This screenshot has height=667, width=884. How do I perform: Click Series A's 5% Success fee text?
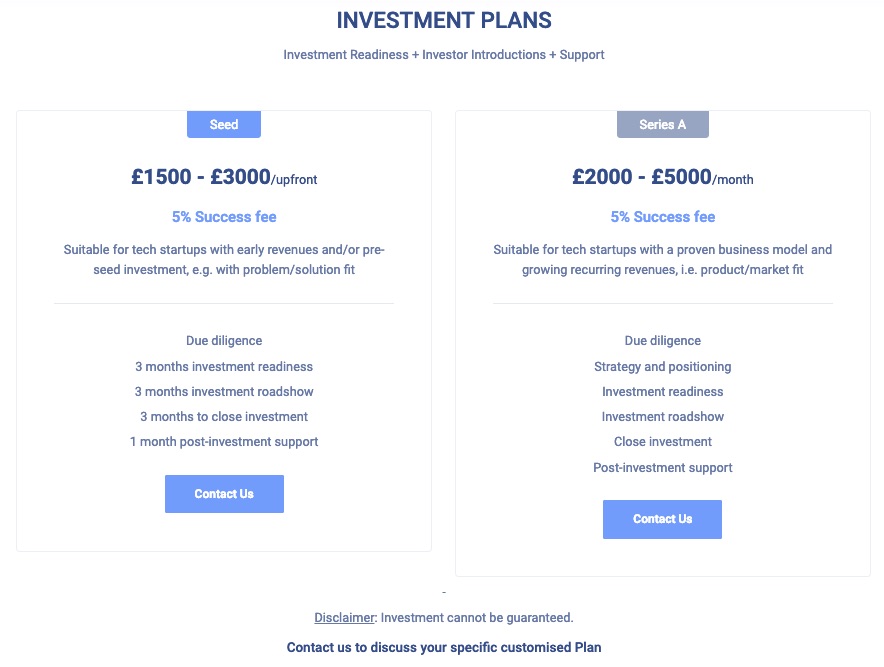click(662, 217)
